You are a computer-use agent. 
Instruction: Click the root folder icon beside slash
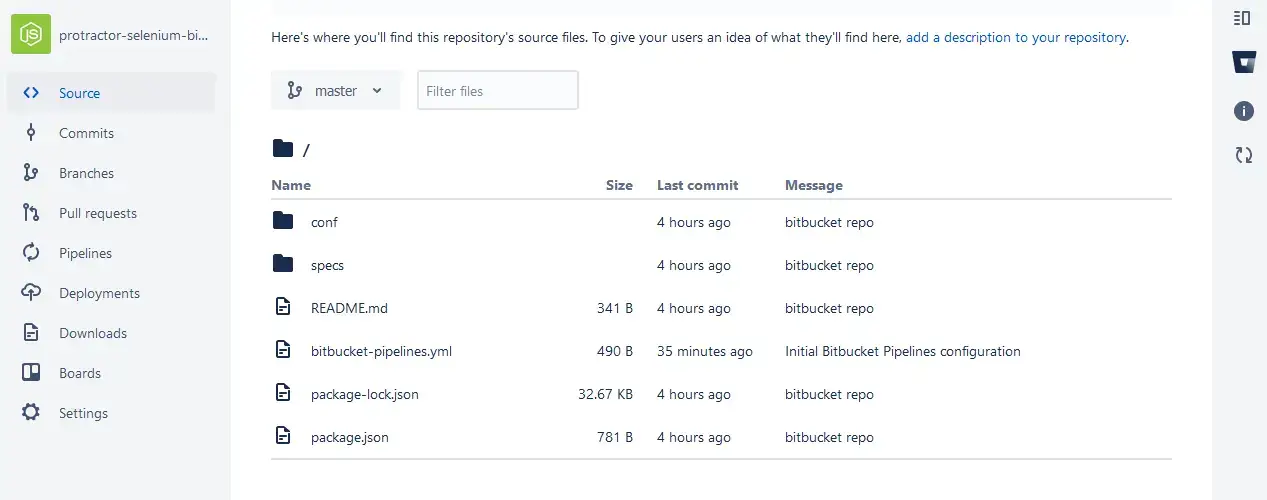(x=283, y=149)
